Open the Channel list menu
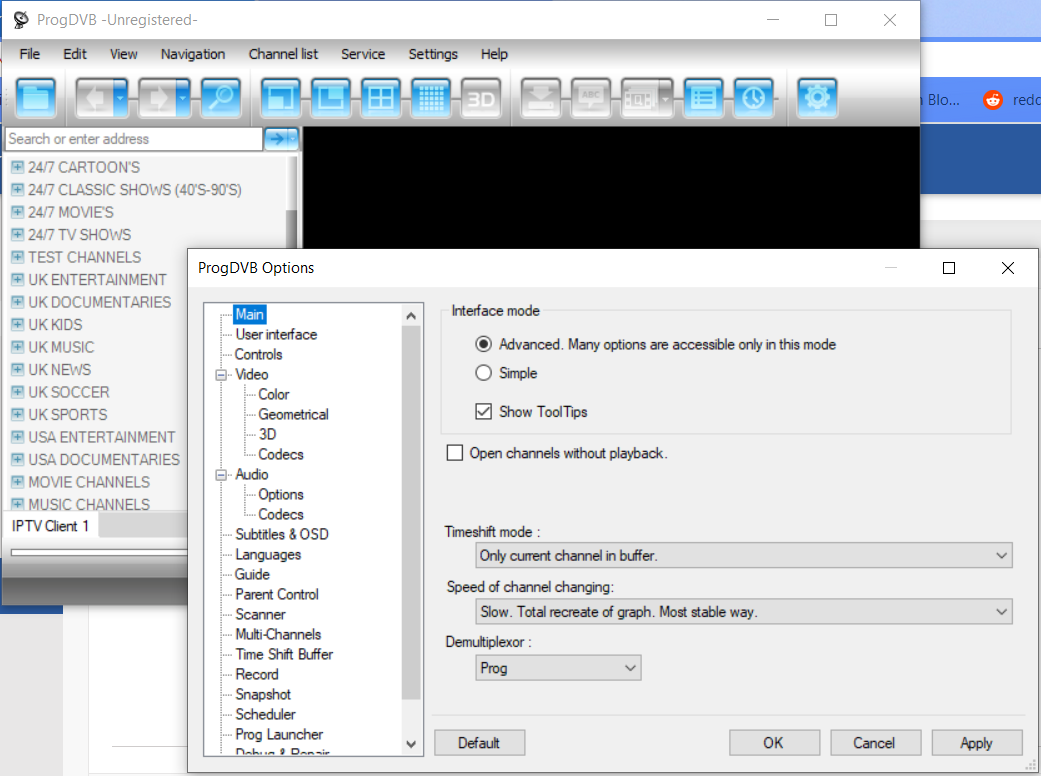This screenshot has height=776, width=1041. coord(283,54)
